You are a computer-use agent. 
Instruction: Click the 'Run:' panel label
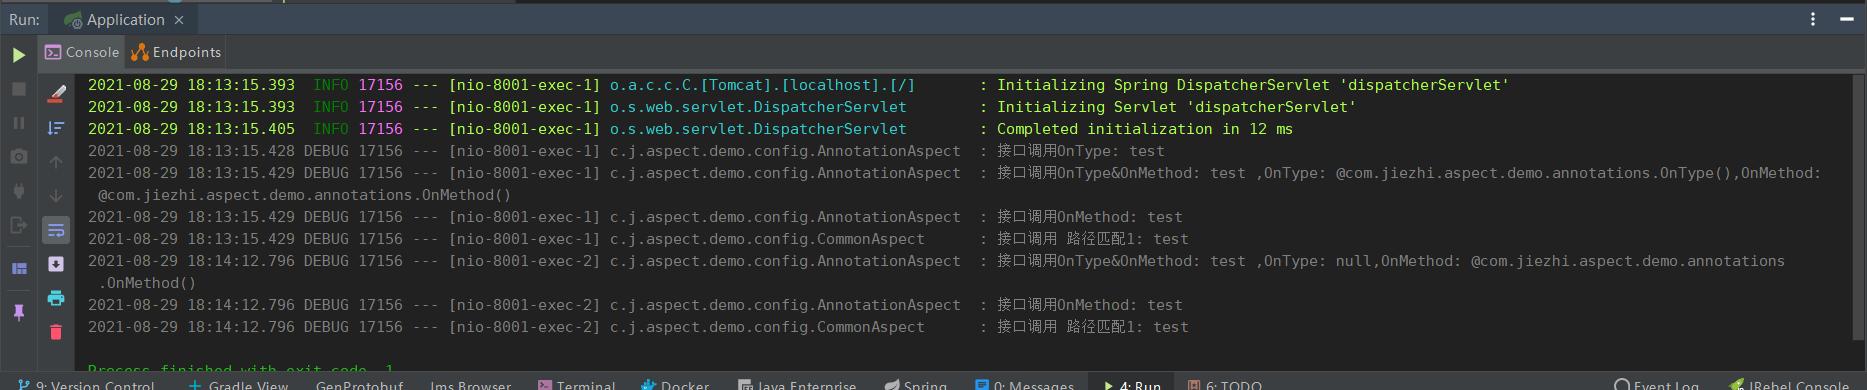[x=24, y=20]
